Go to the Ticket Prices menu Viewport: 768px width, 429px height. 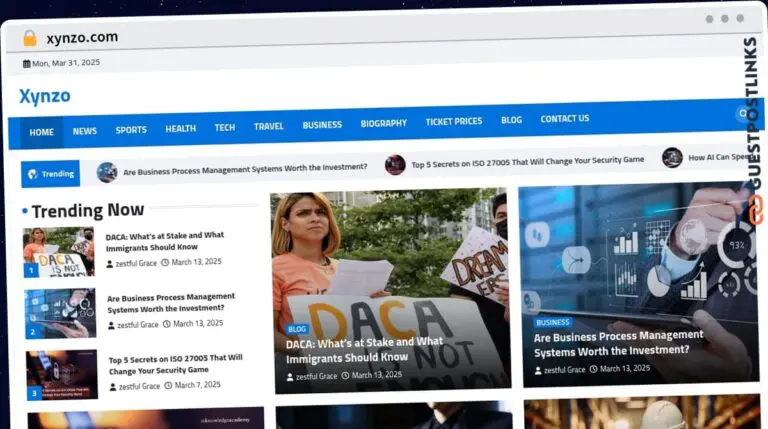(453, 122)
